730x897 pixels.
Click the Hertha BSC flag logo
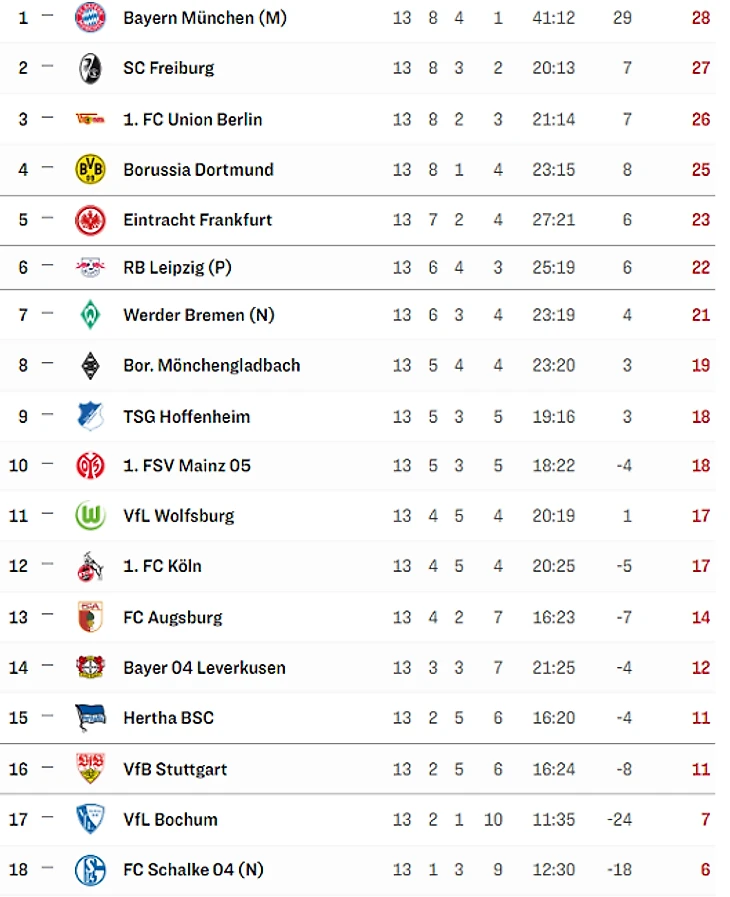(x=90, y=717)
